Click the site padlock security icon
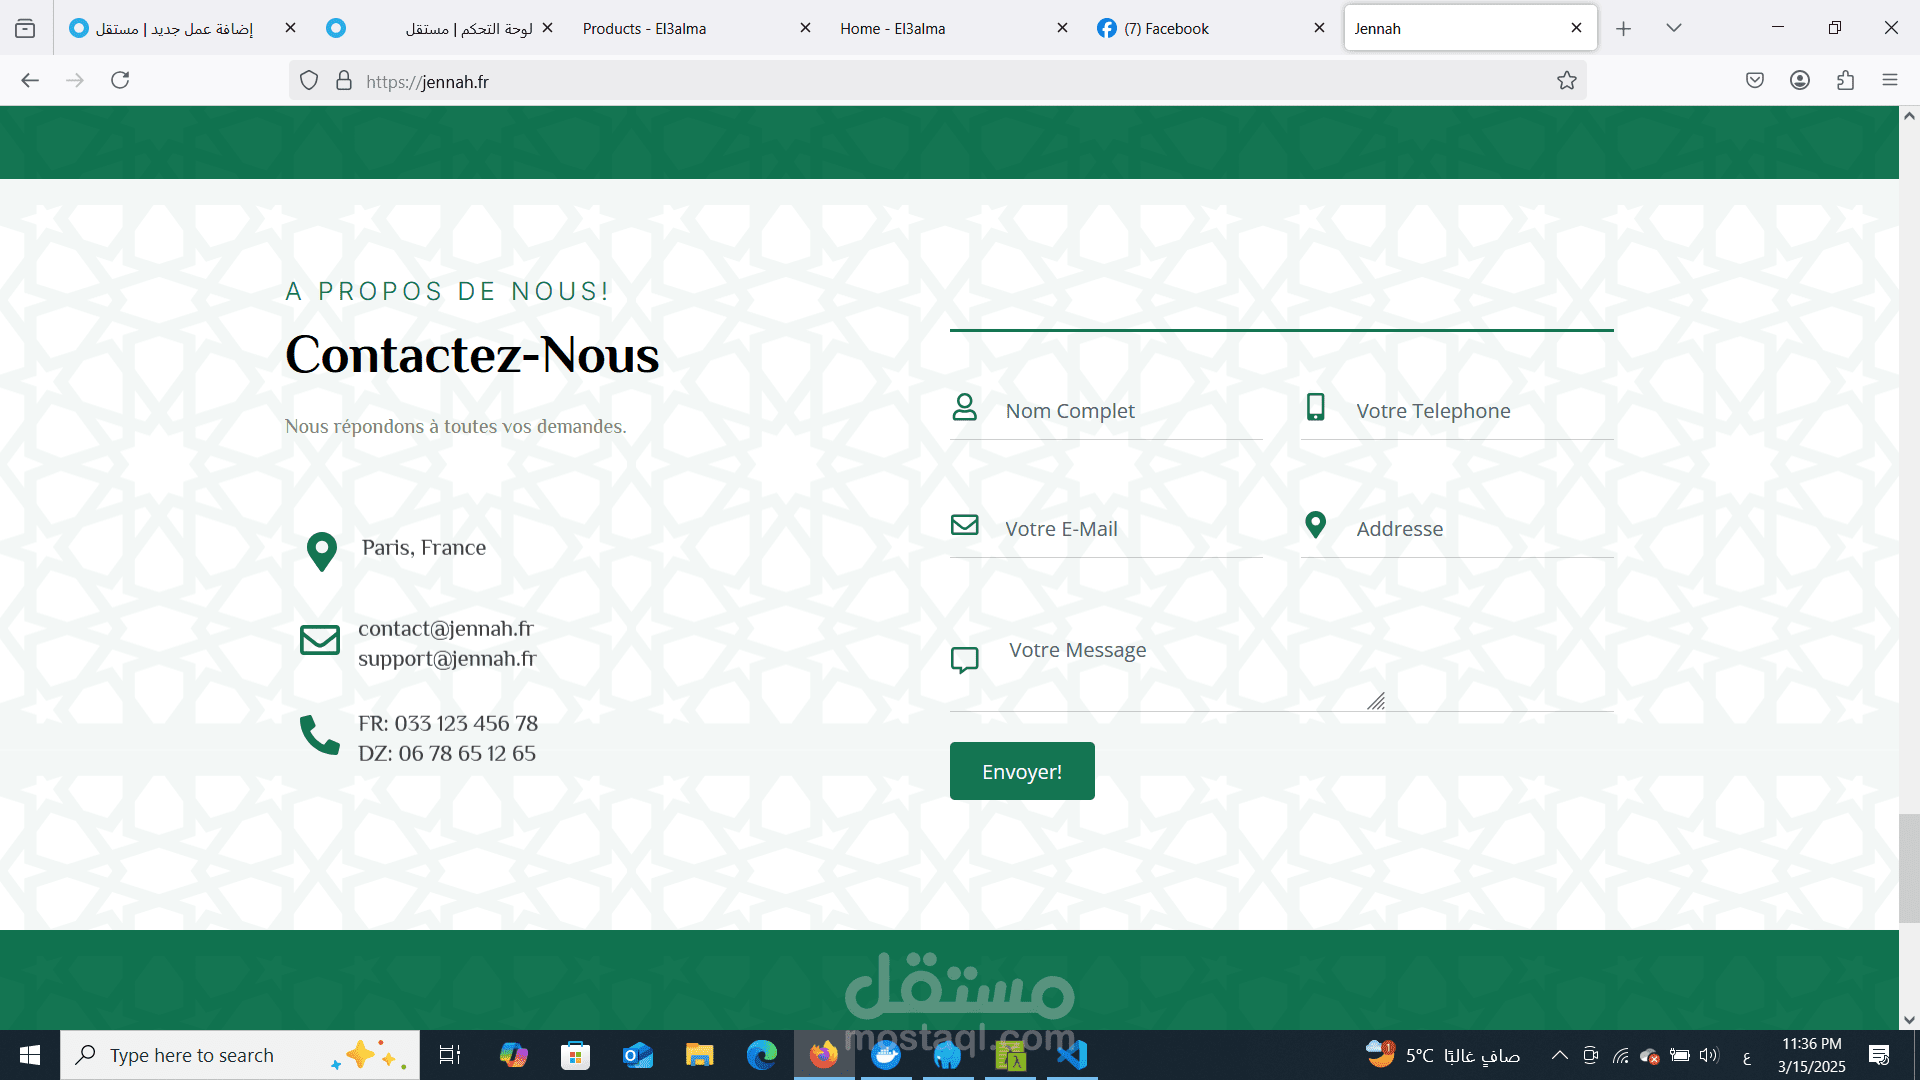The height and width of the screenshot is (1080, 1920). (x=344, y=81)
